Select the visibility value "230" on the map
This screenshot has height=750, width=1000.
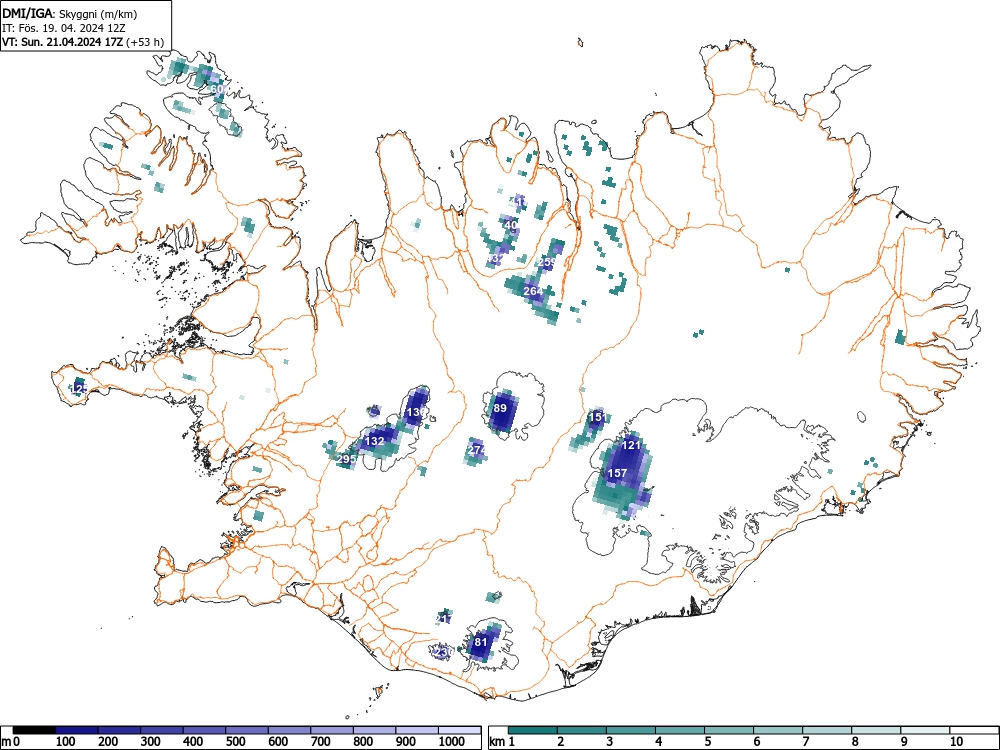click(443, 652)
